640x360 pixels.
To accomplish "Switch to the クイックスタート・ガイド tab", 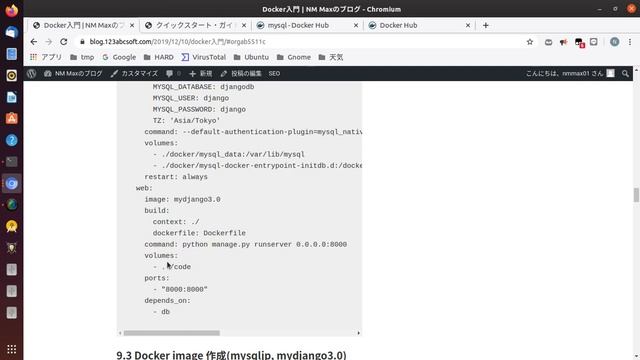I will coord(195,25).
